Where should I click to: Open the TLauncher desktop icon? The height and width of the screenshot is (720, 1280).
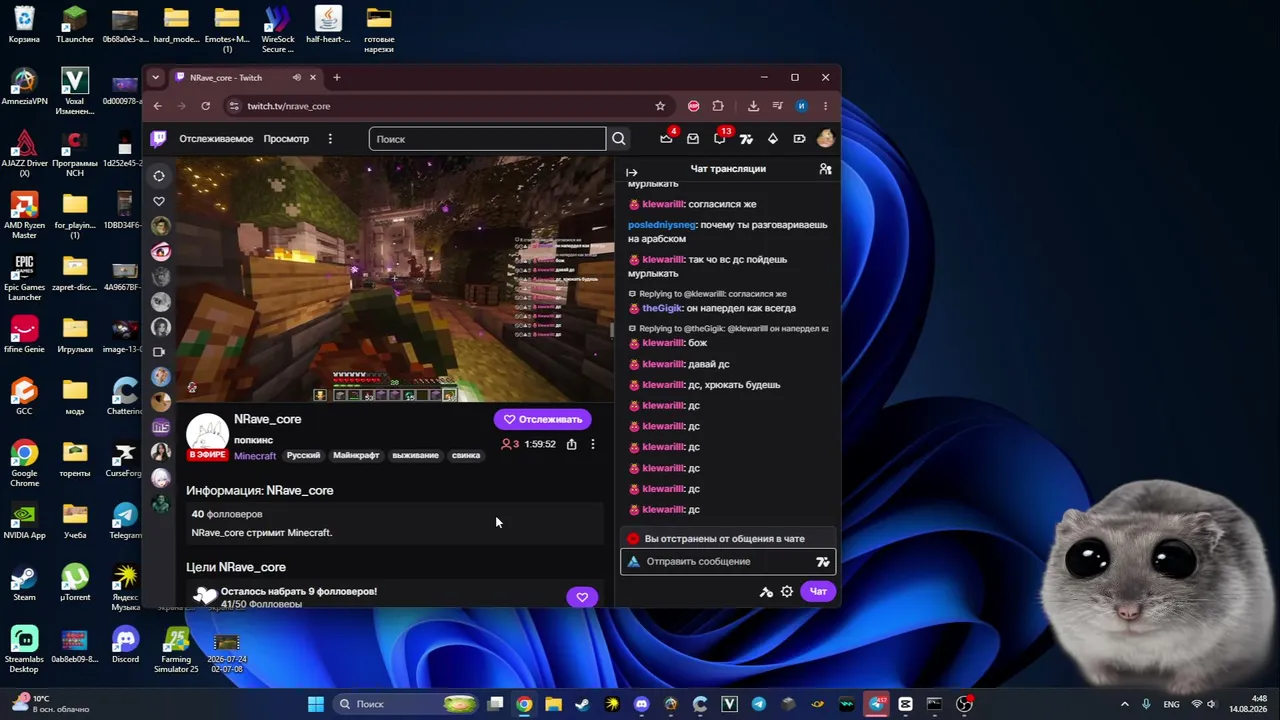(x=75, y=25)
